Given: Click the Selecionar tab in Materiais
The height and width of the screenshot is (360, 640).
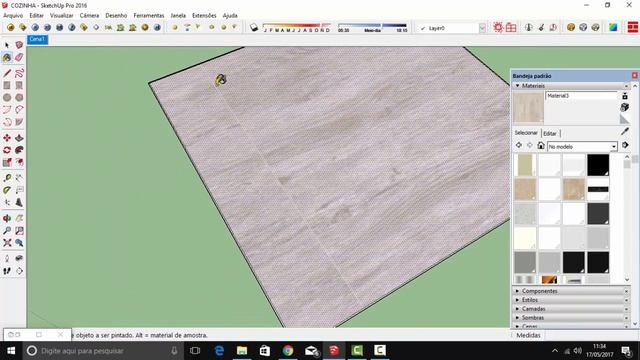Looking at the screenshot, I should (x=526, y=133).
